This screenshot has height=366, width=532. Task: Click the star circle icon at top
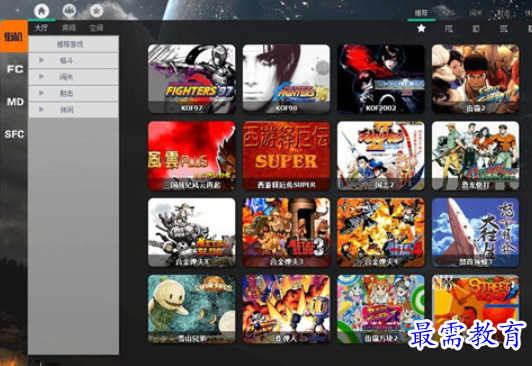coord(96,11)
